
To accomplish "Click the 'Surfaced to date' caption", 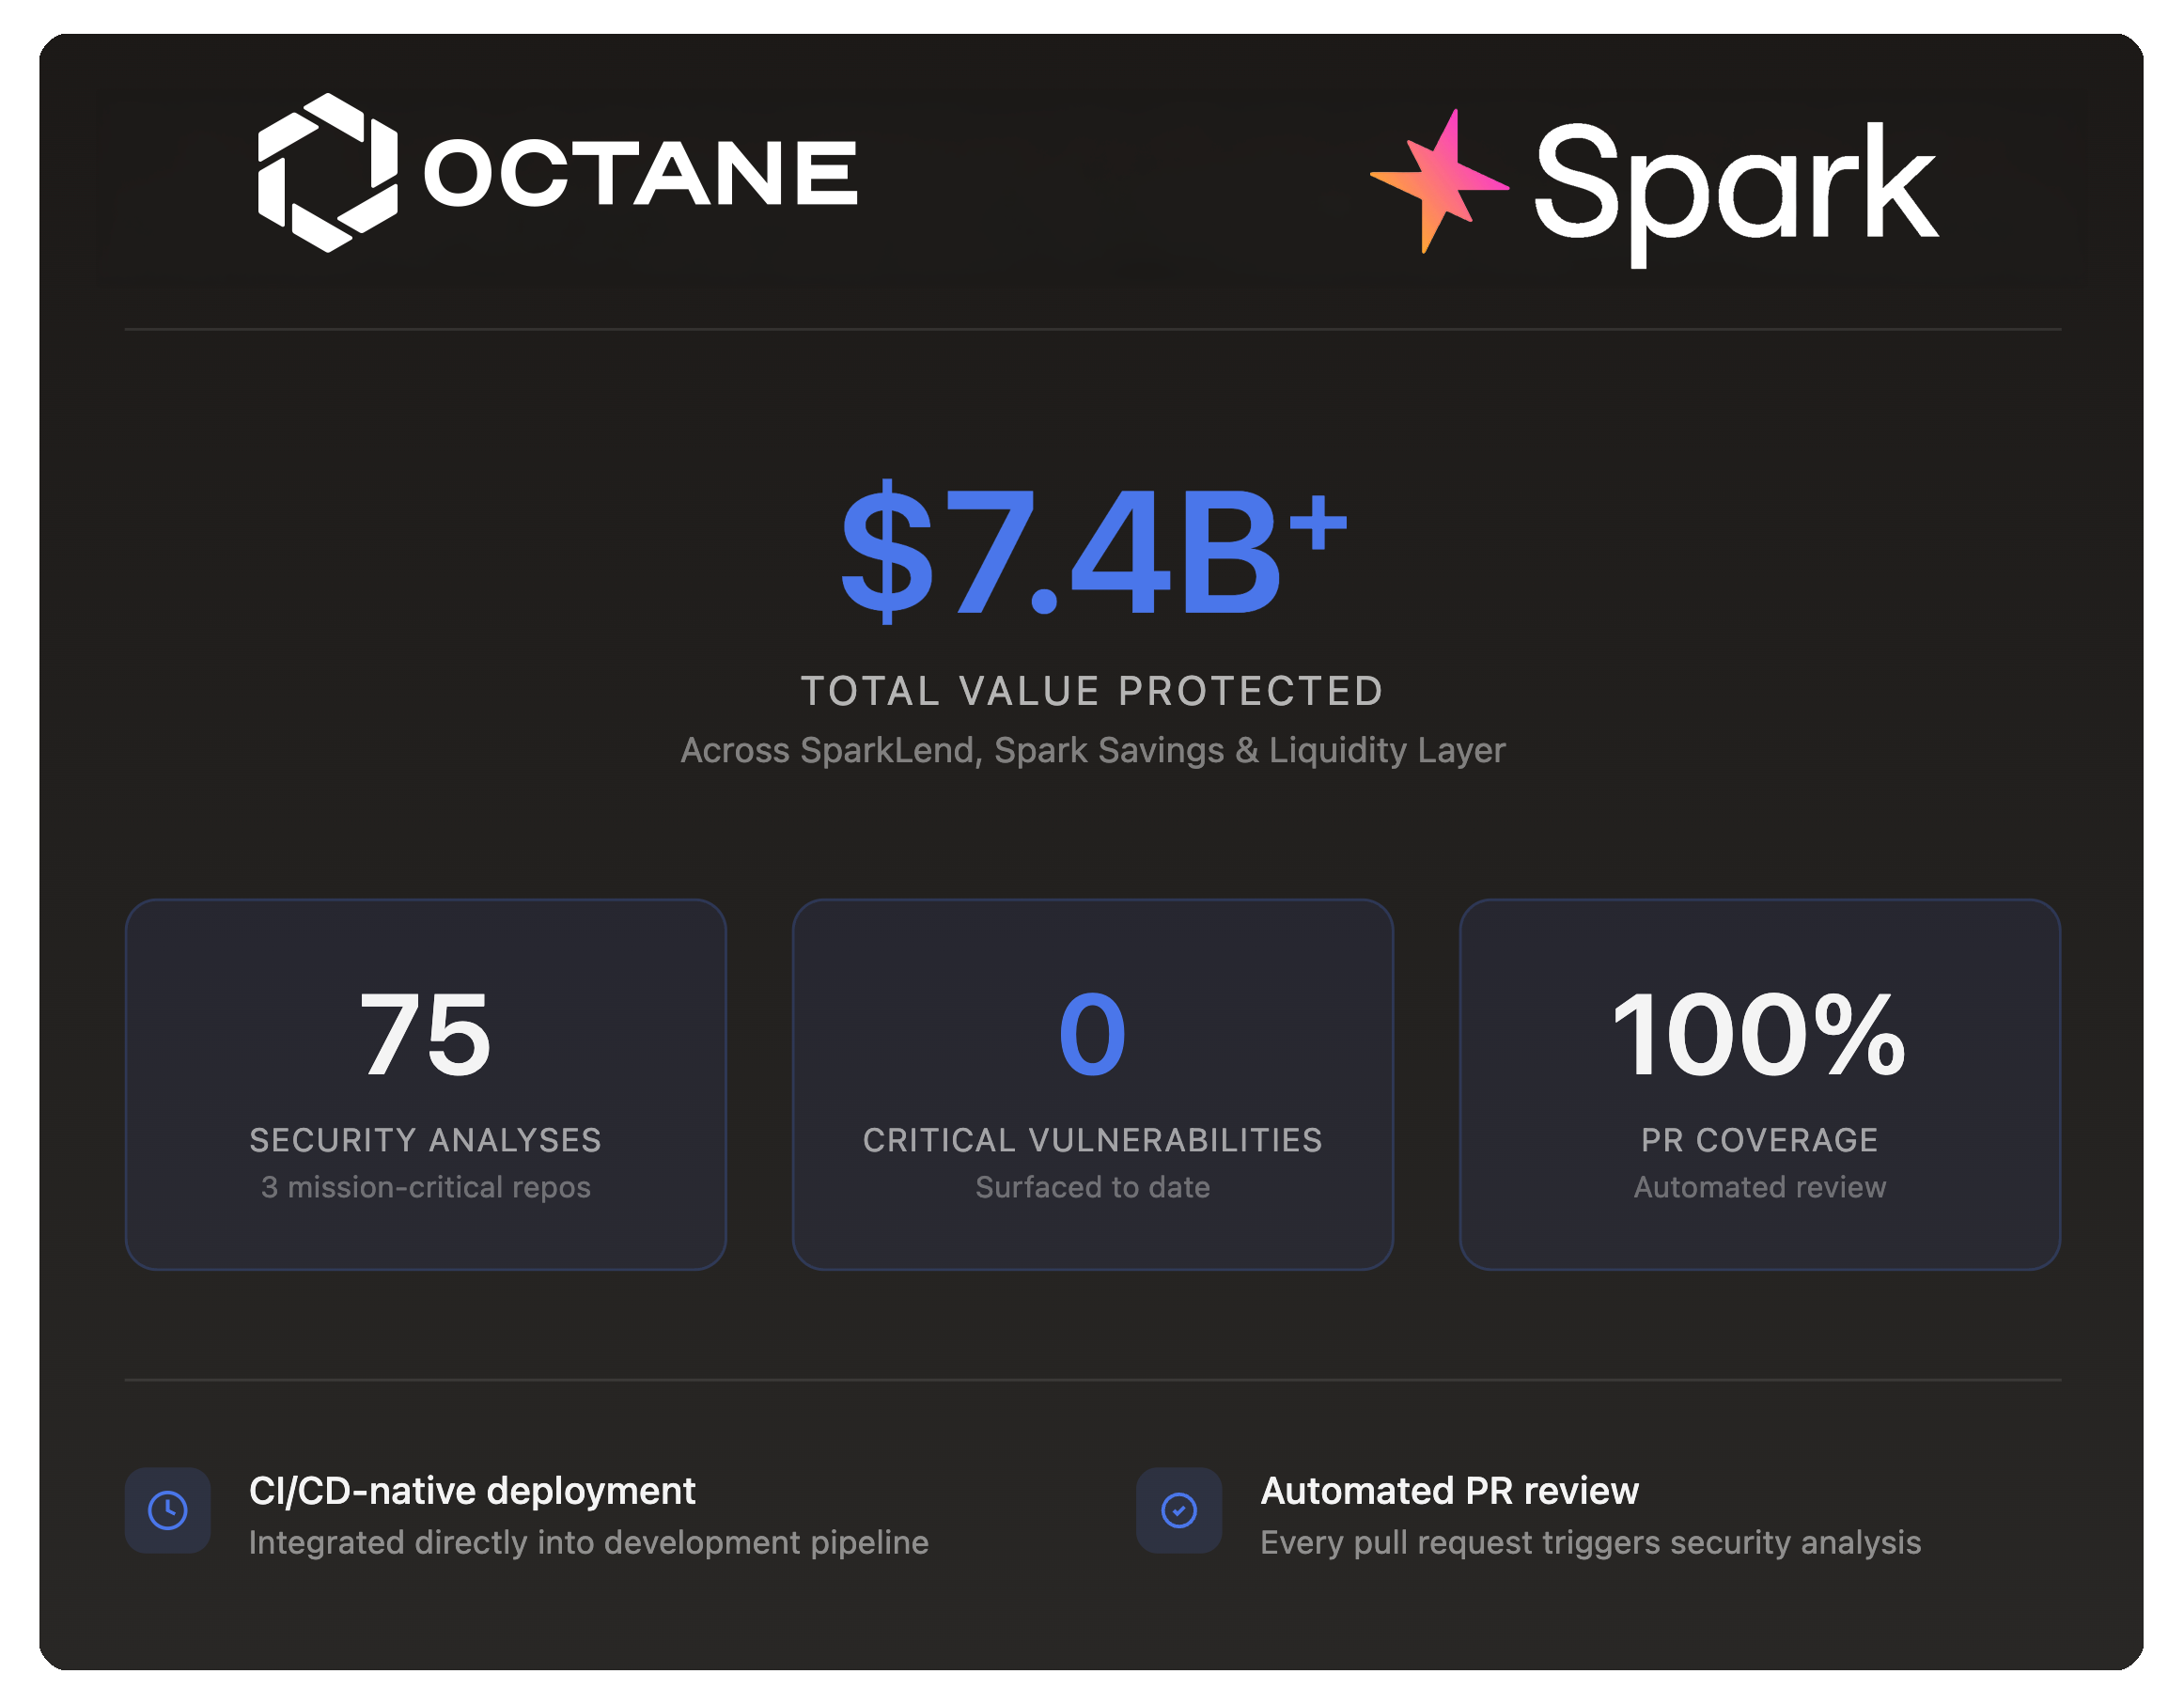I will click(x=1092, y=1187).
